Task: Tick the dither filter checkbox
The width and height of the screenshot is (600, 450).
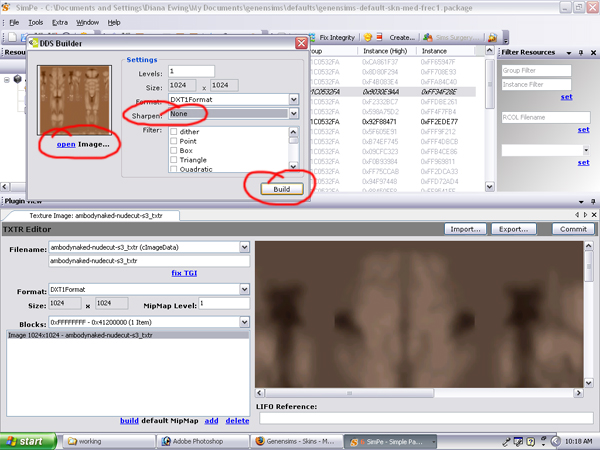Action: pos(174,132)
